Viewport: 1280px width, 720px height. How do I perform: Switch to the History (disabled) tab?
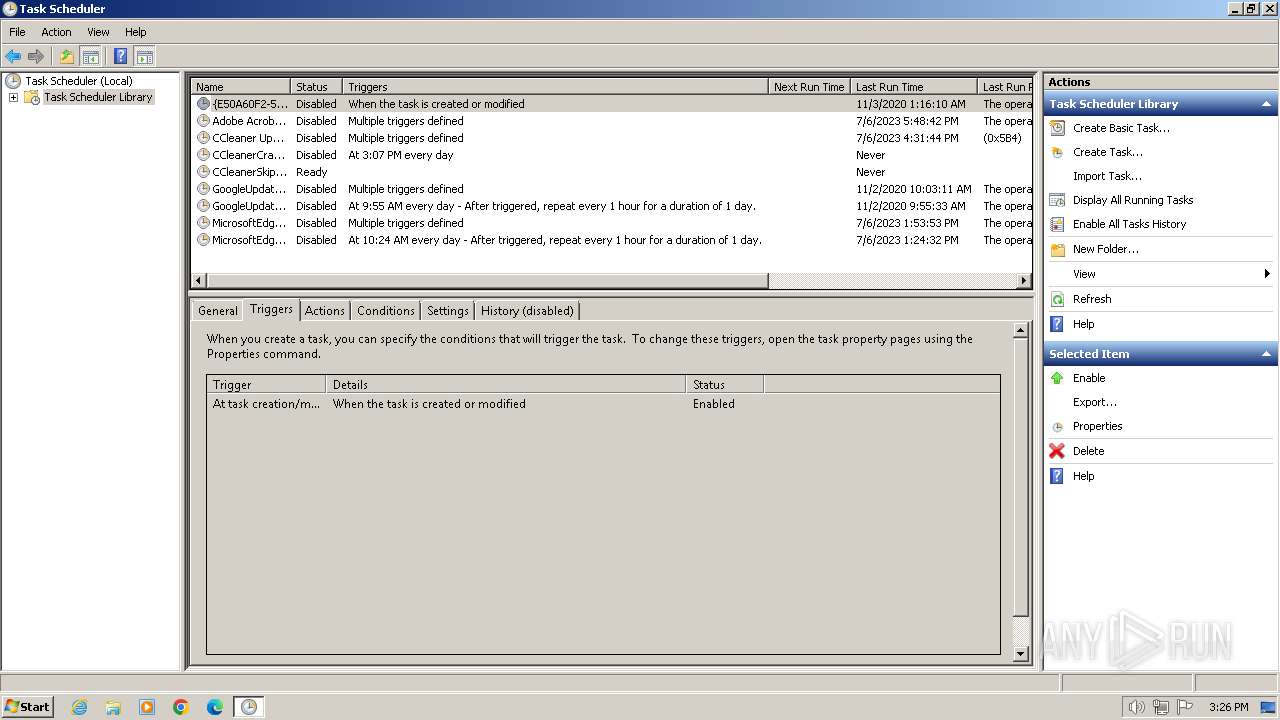527,311
